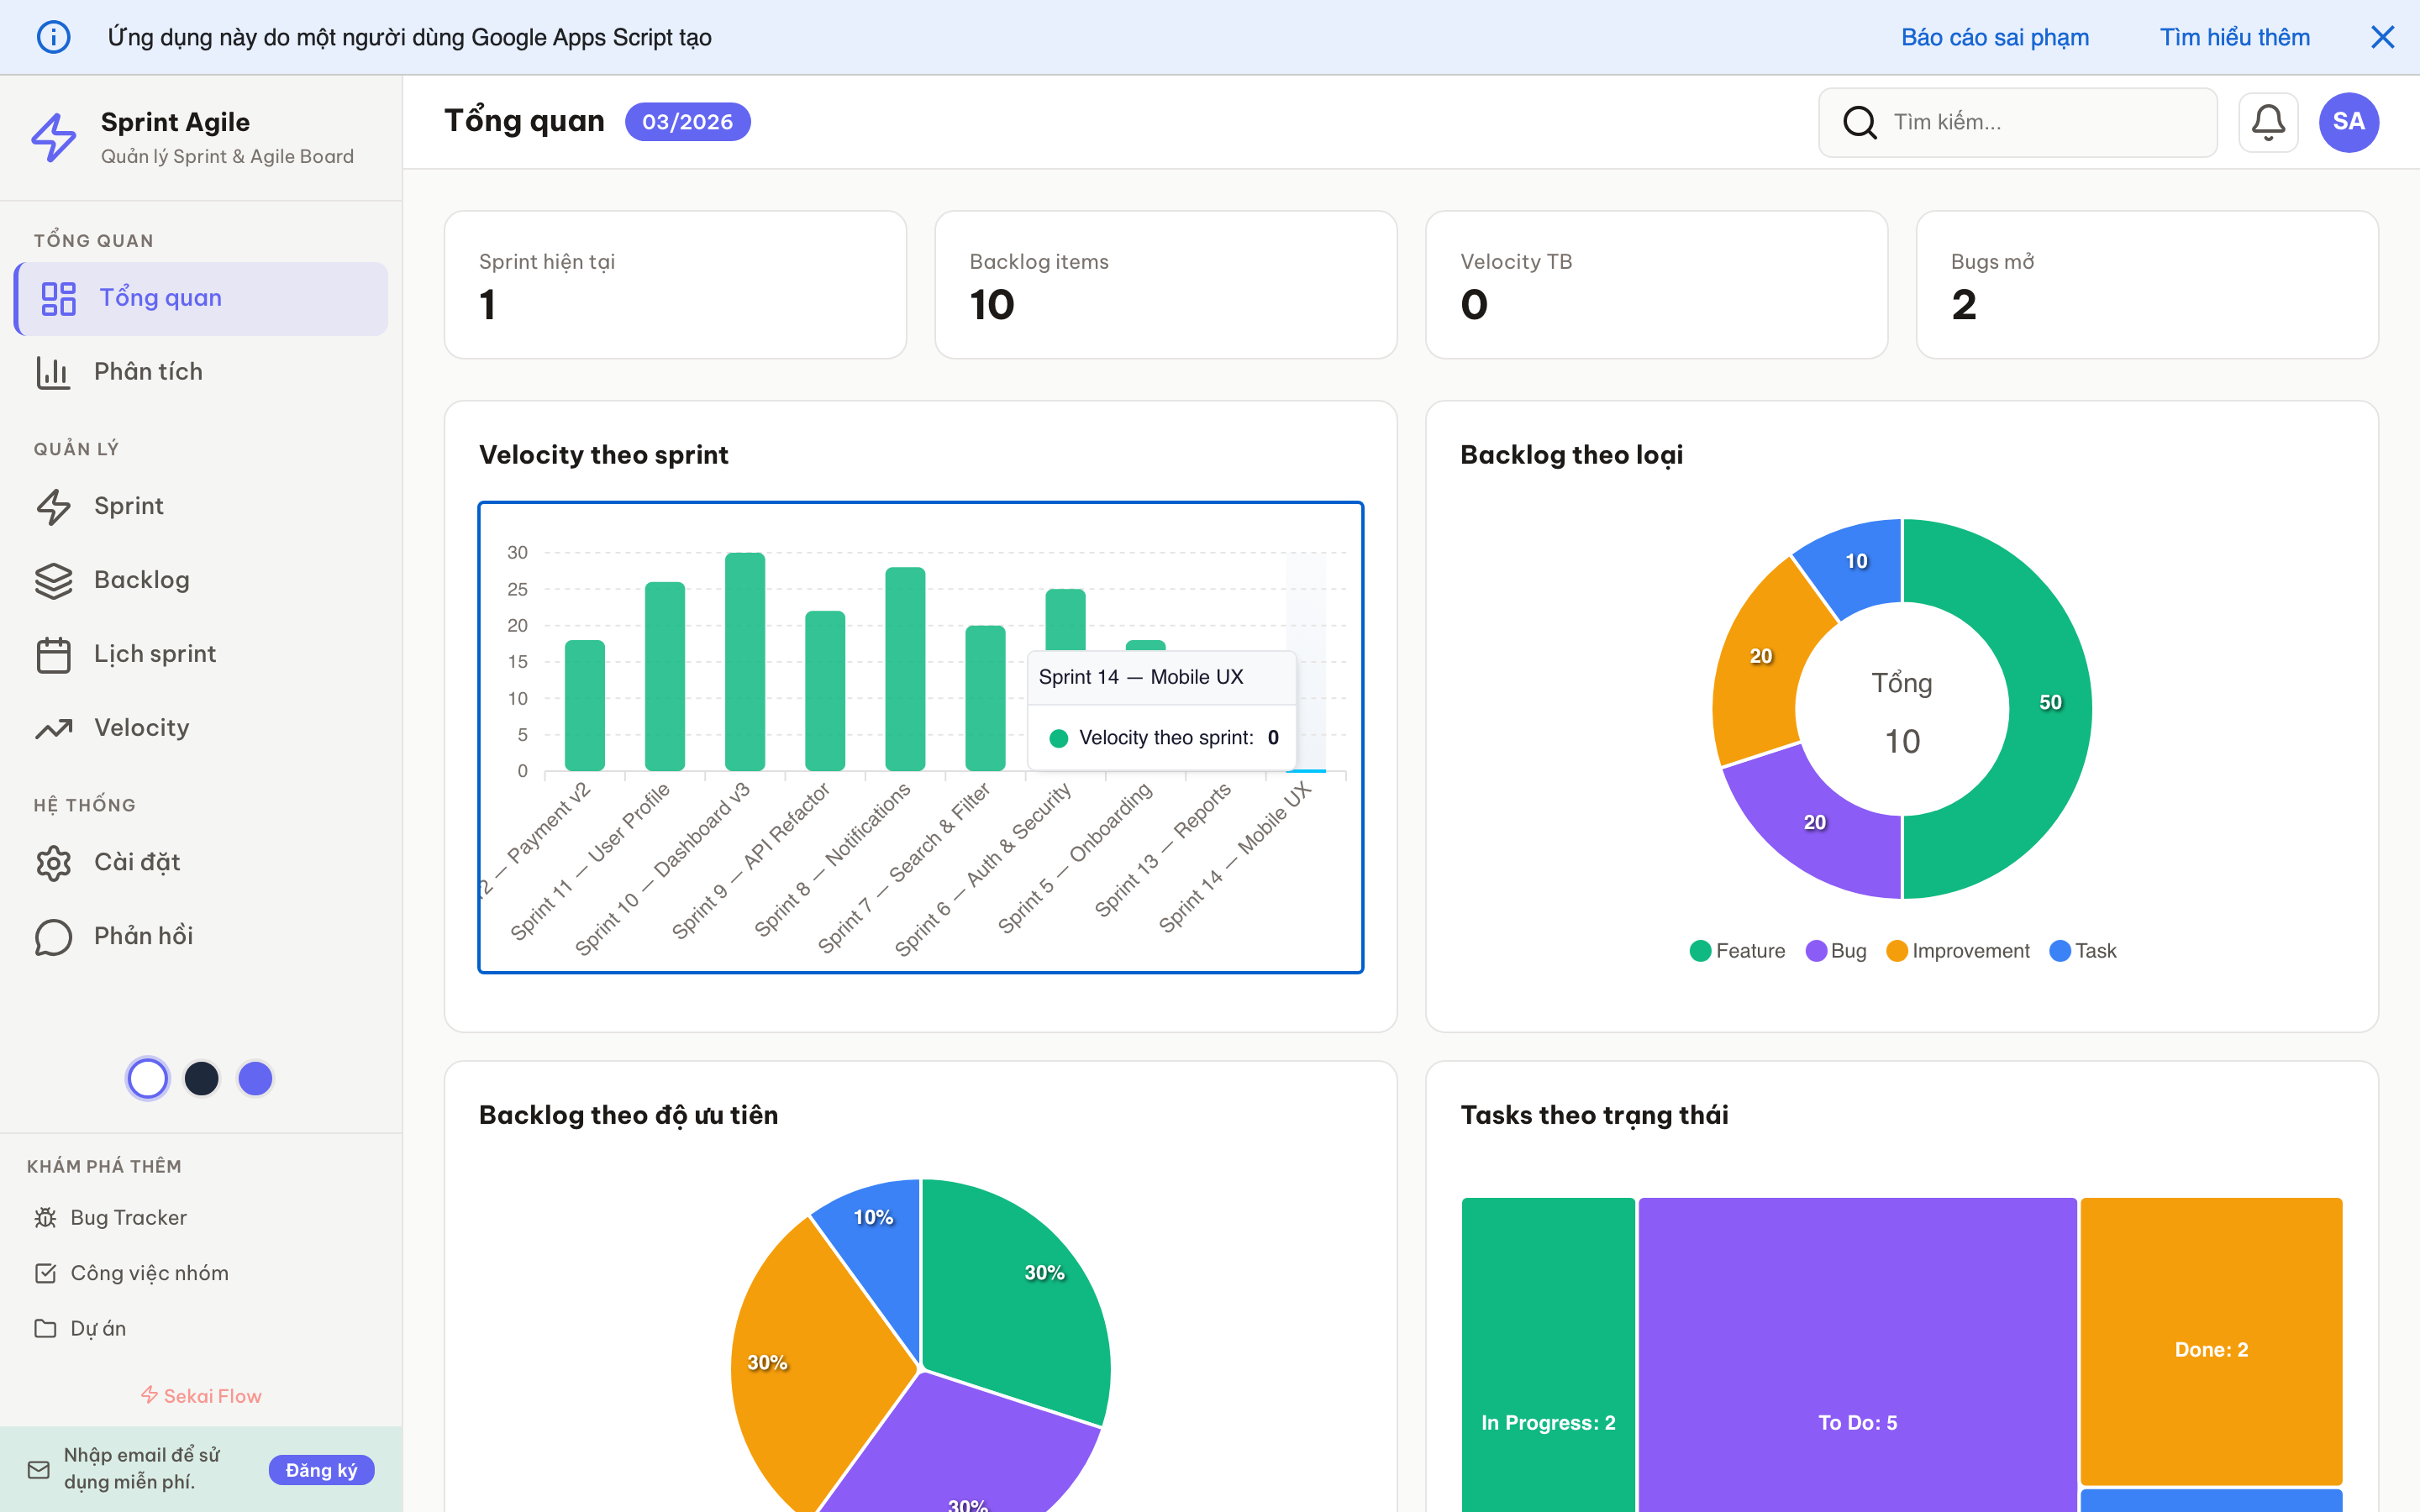Select the Phân tích chart icon

[x=53, y=371]
